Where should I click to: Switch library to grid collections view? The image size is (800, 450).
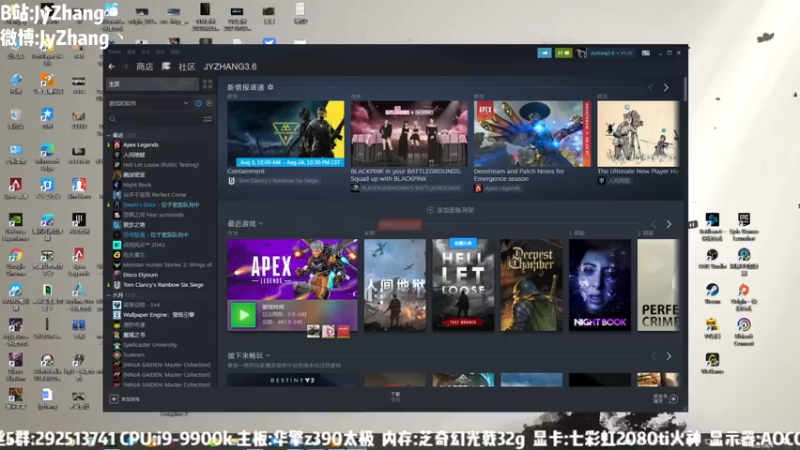pos(208,84)
